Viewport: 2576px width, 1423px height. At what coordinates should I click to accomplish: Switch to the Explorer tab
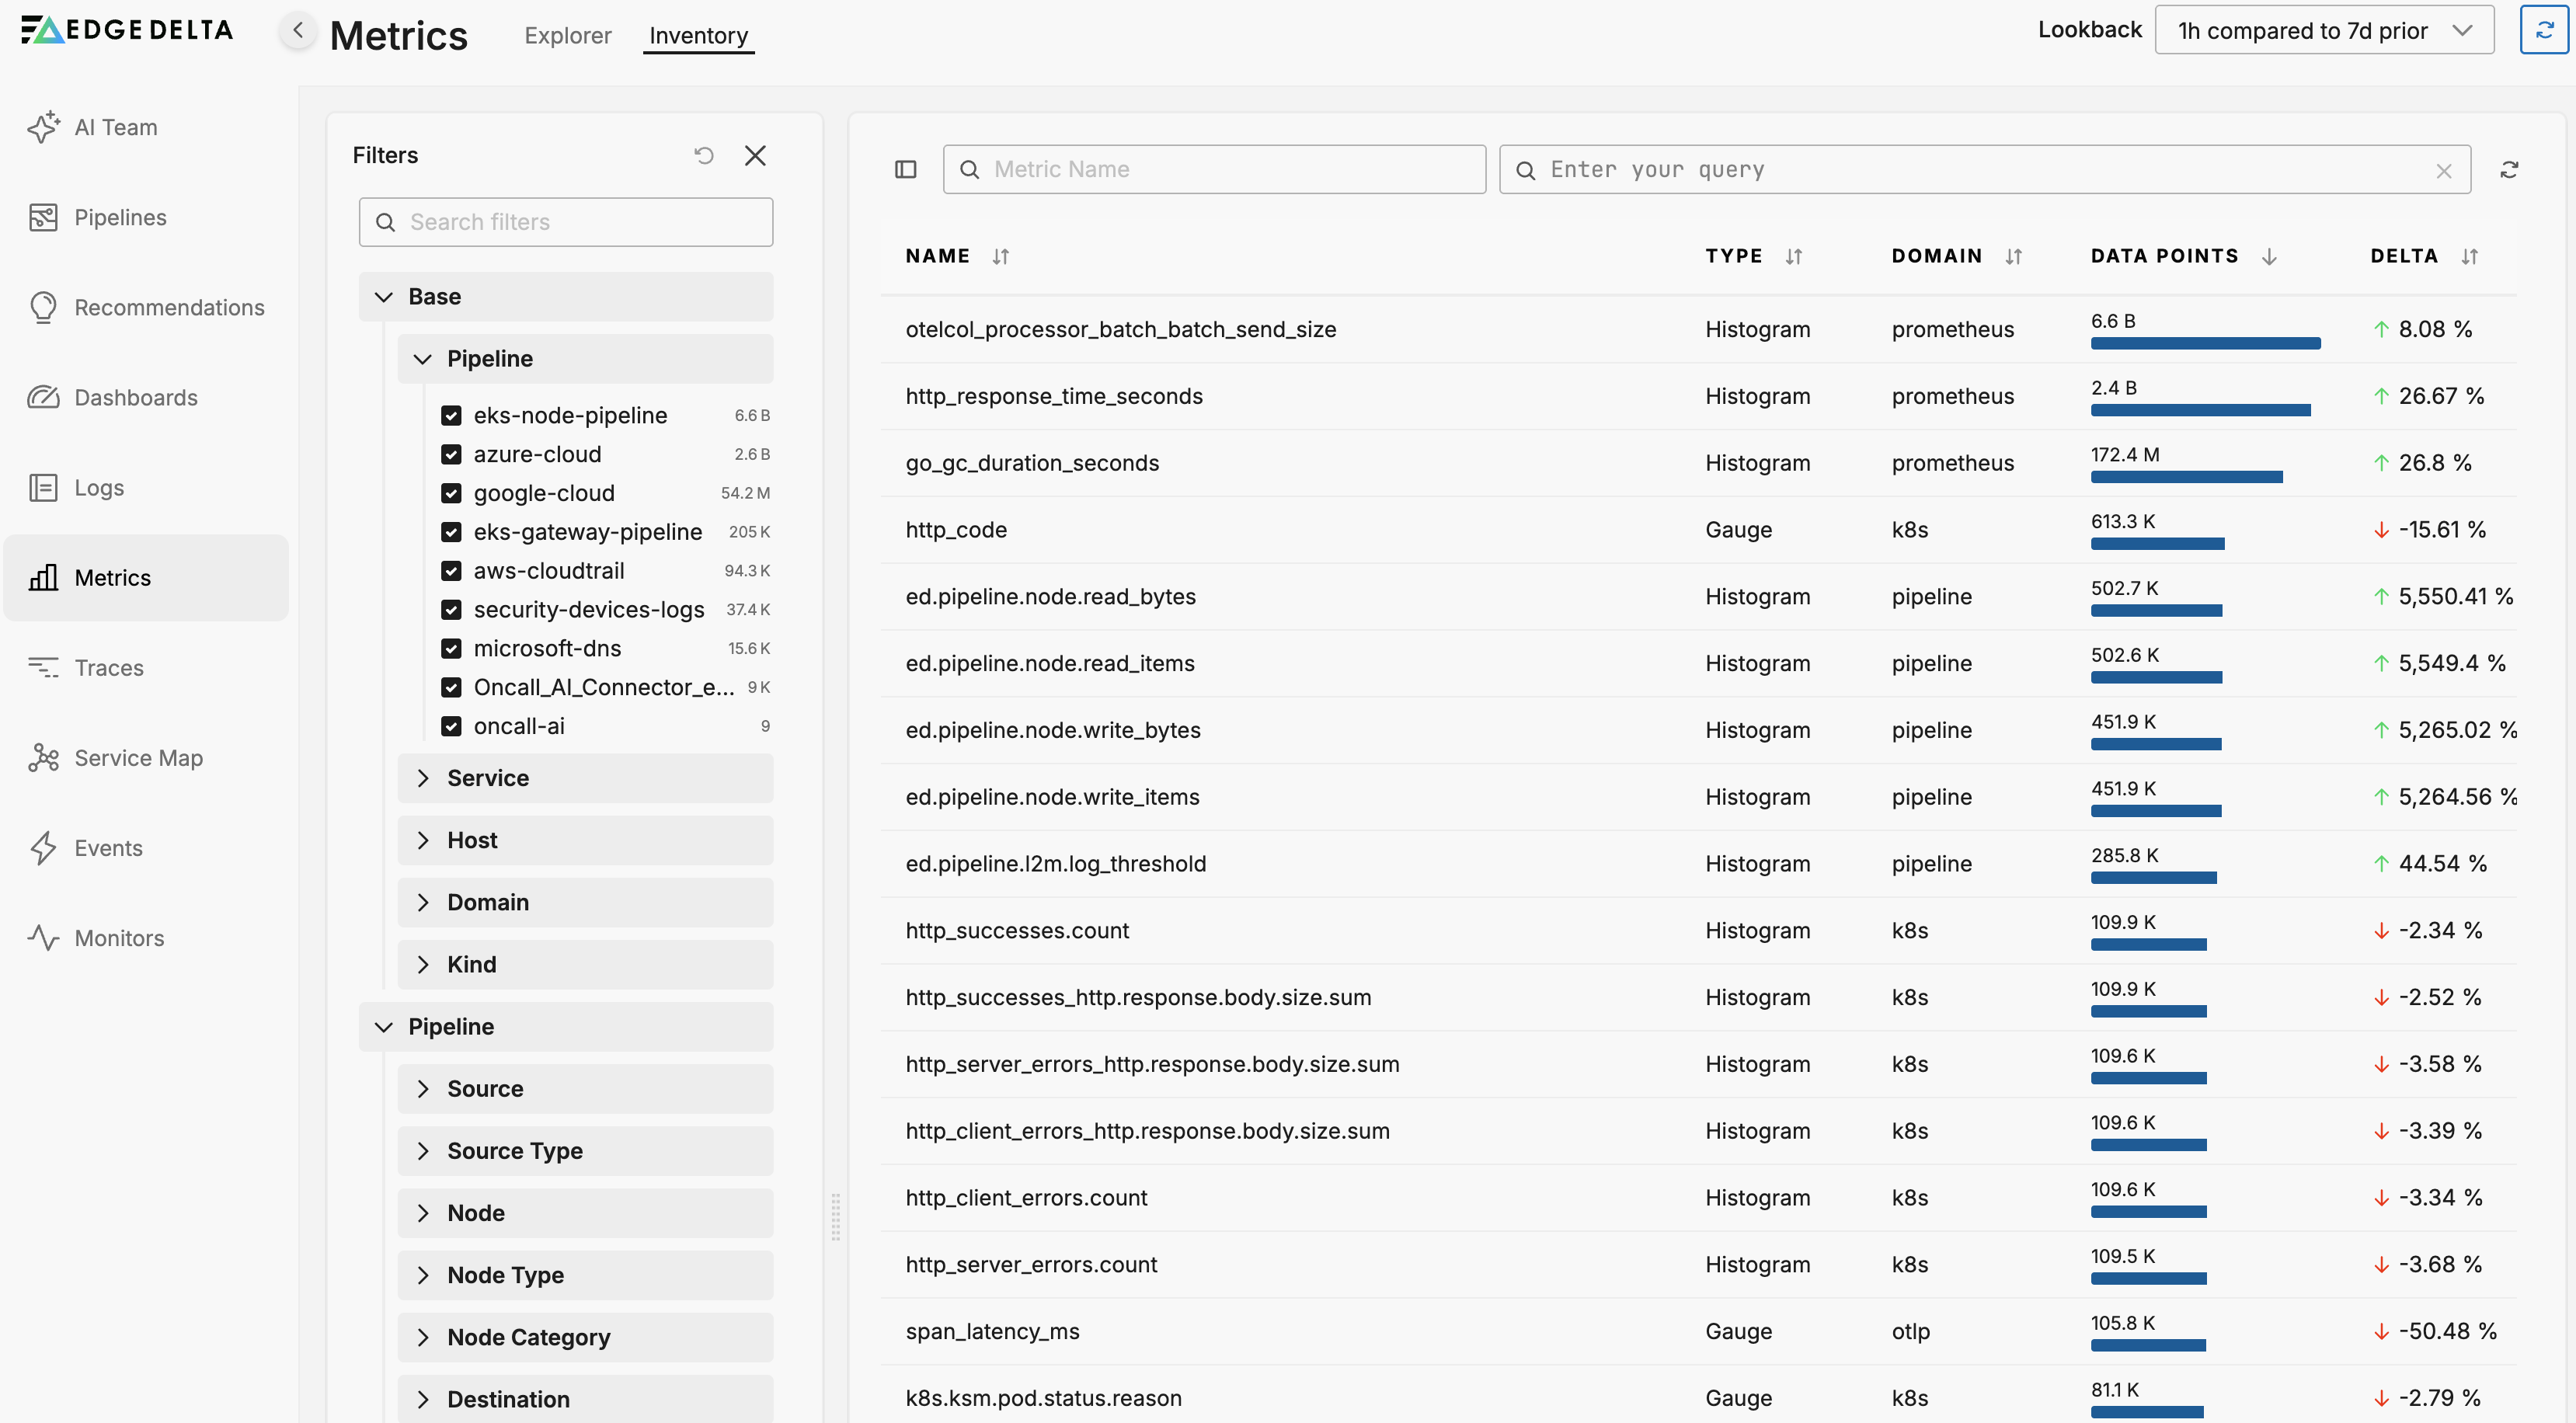click(567, 35)
